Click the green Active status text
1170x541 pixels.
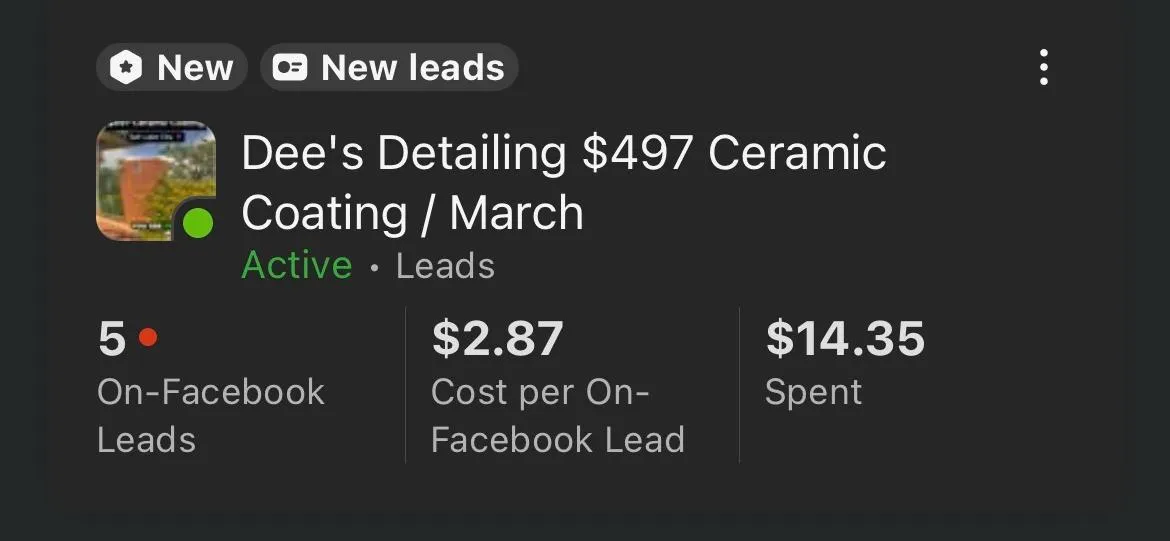pyautogui.click(x=297, y=266)
